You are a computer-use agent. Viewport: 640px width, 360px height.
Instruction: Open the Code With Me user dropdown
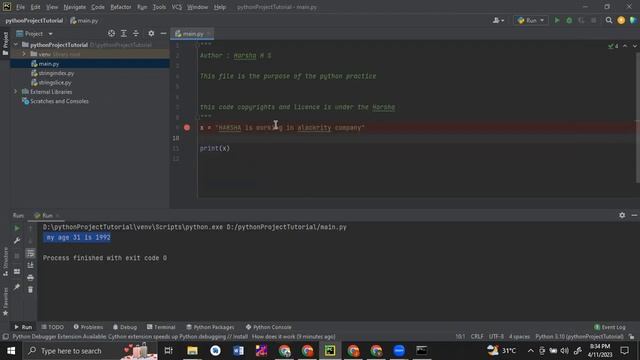pos(498,20)
